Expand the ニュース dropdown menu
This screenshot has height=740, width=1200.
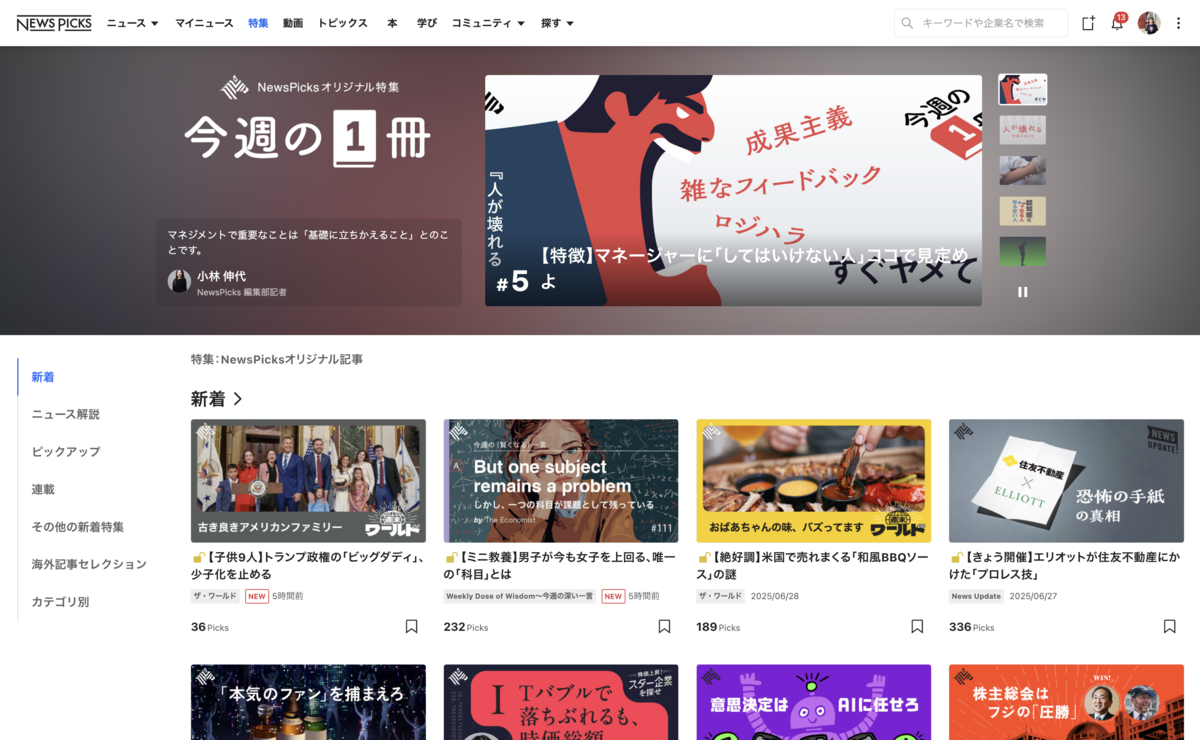[133, 23]
